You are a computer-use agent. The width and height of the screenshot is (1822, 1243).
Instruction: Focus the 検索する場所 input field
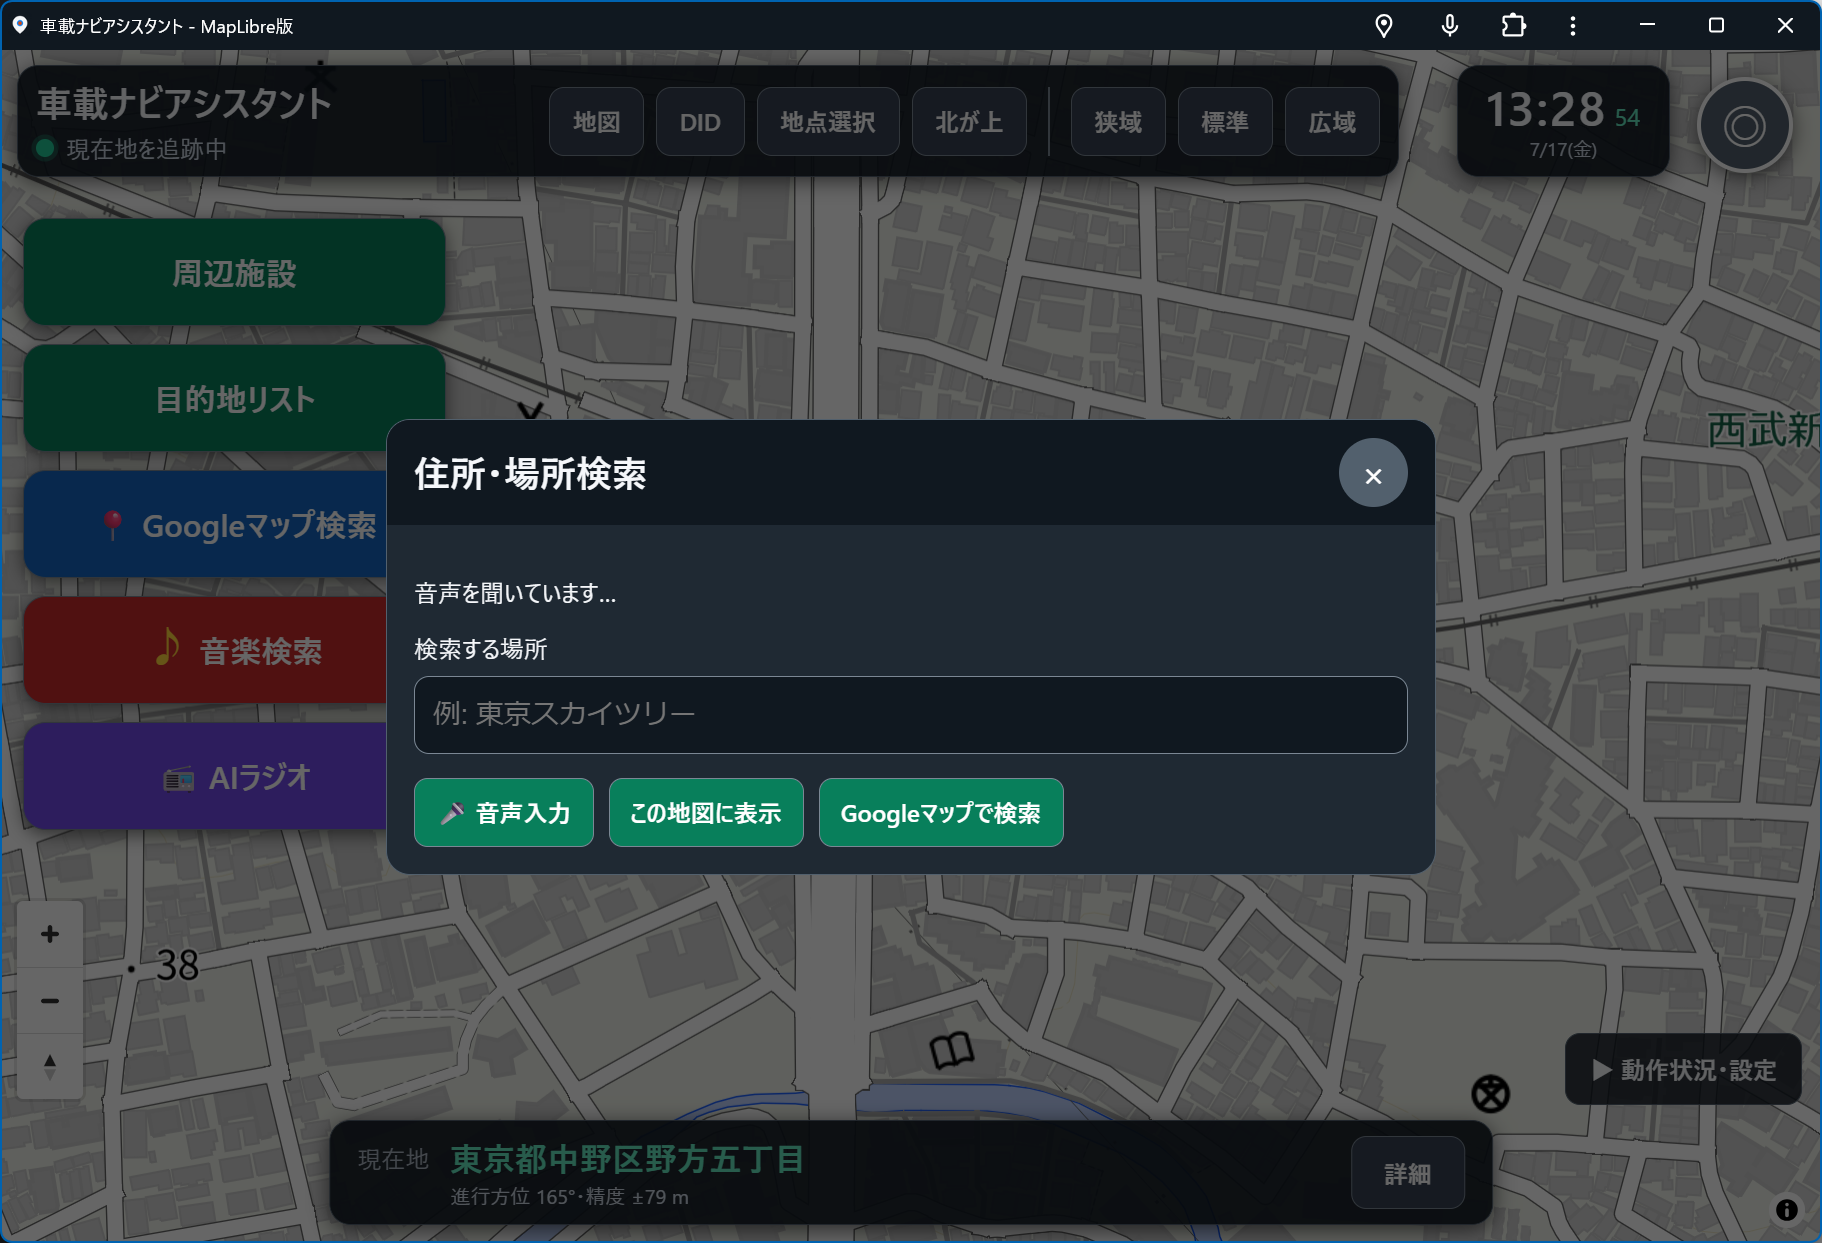click(911, 715)
